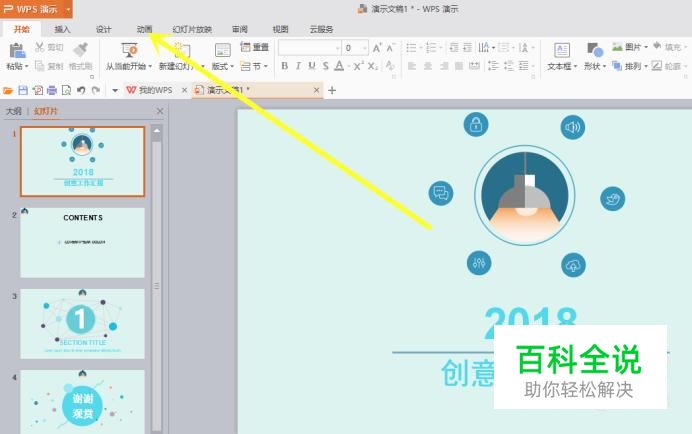Start slideshow from current slide icon
The height and width of the screenshot is (434, 692).
coord(129,50)
